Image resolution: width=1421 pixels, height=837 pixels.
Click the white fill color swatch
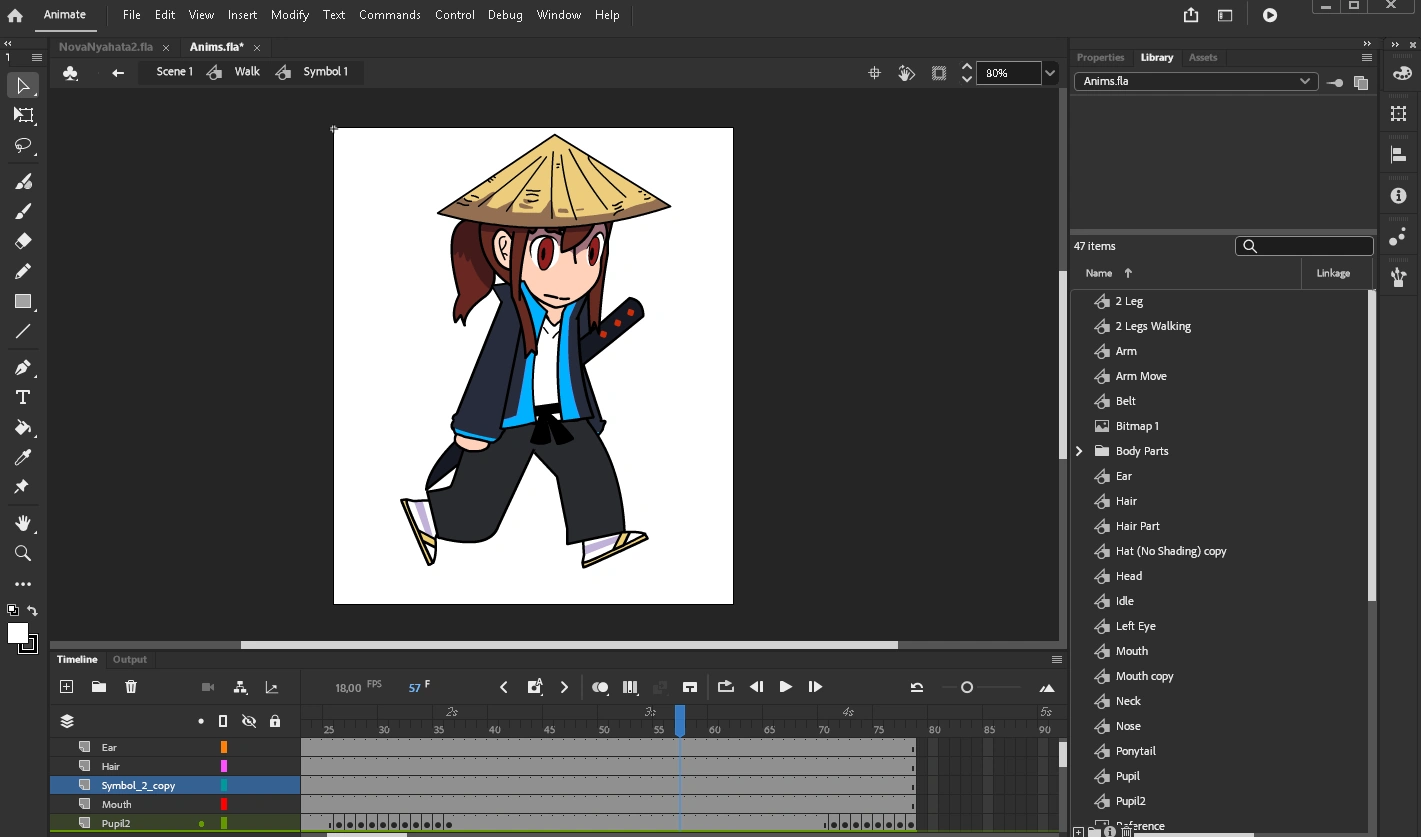(18, 633)
